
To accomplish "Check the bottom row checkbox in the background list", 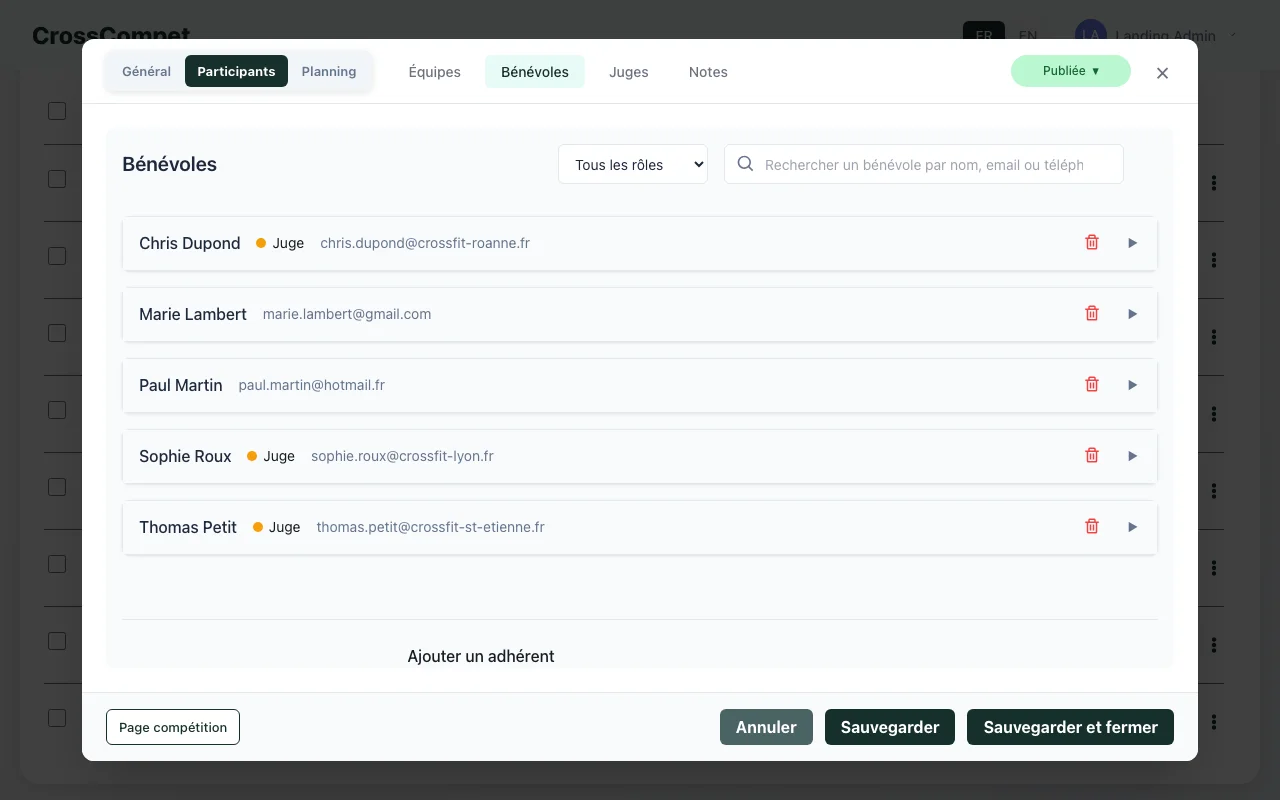I will tap(57, 718).
